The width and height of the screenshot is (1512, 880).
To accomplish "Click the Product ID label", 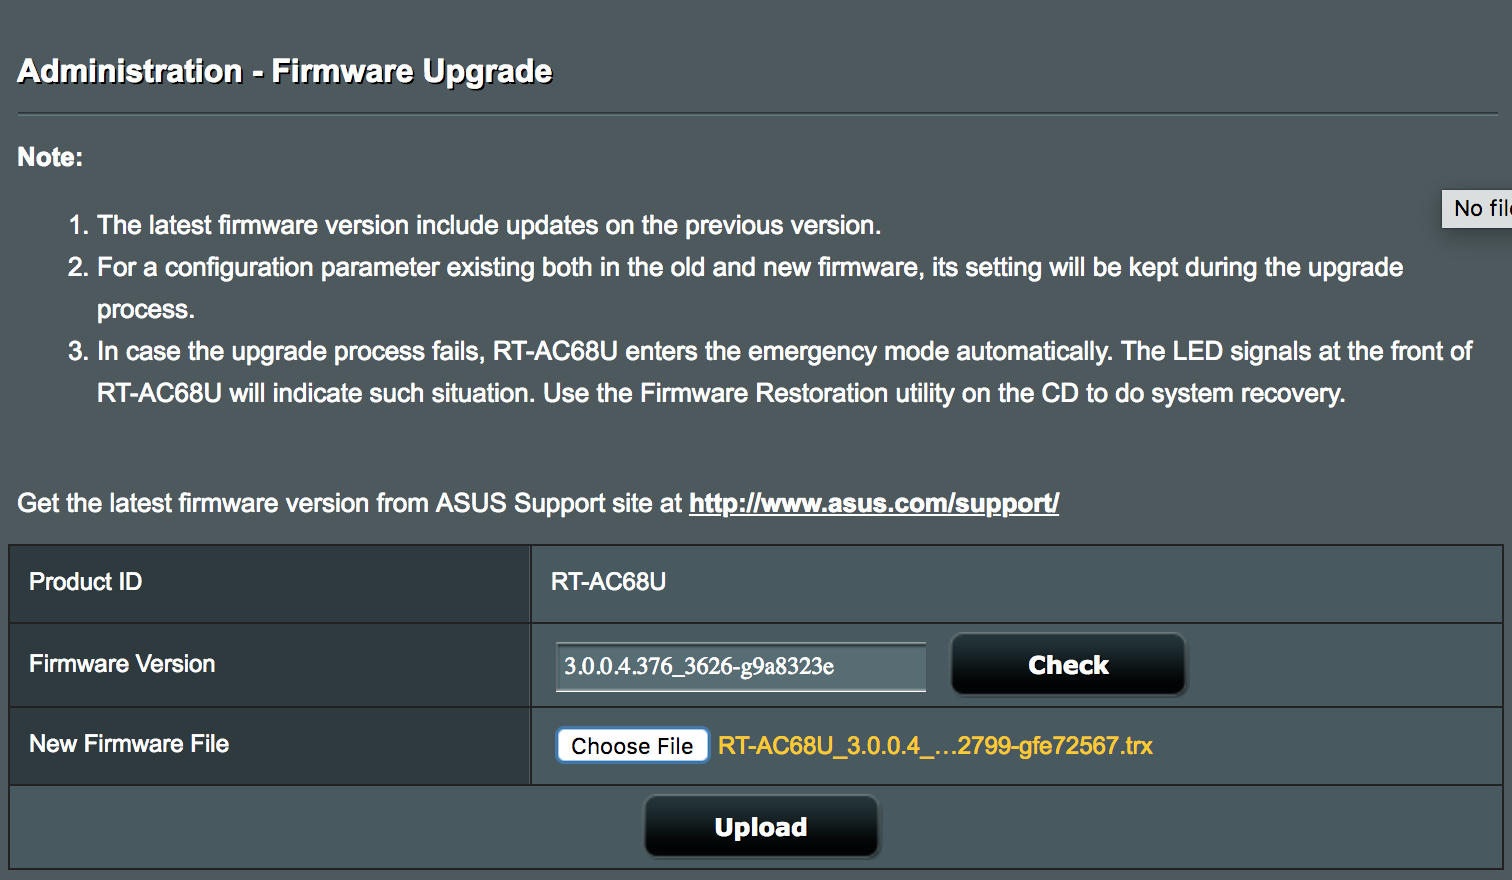I will [86, 582].
